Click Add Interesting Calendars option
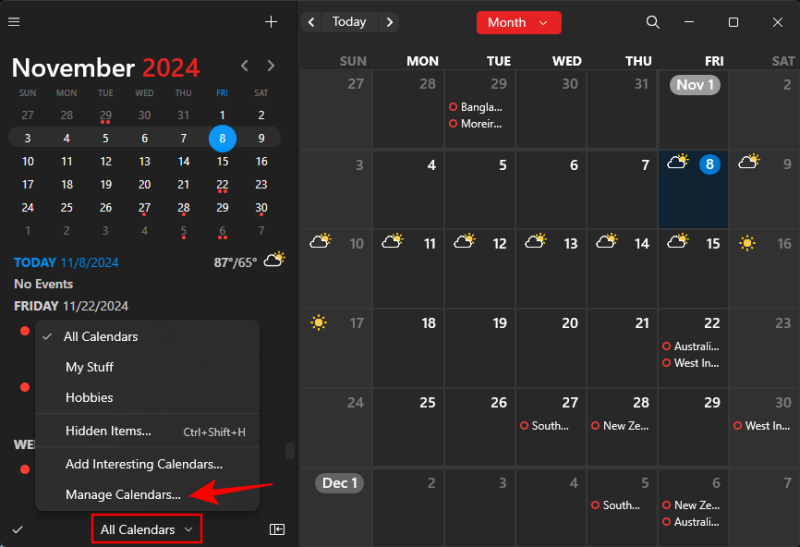 [143, 464]
